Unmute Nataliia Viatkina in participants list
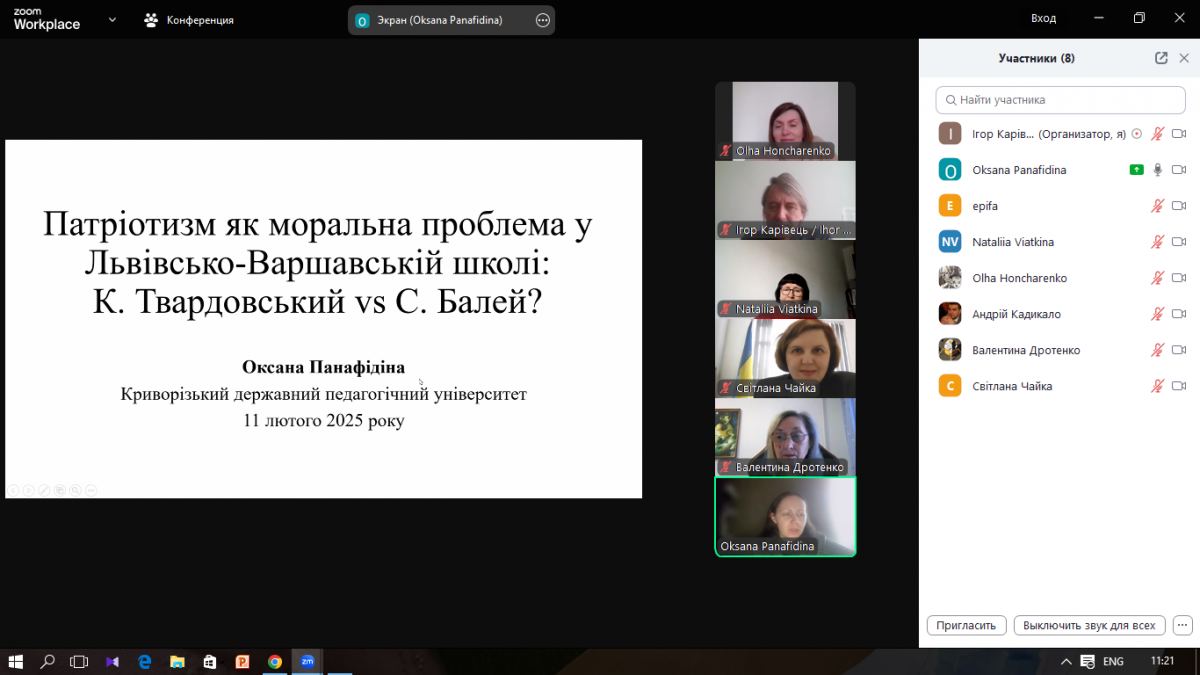1200x675 pixels. 1158,242
